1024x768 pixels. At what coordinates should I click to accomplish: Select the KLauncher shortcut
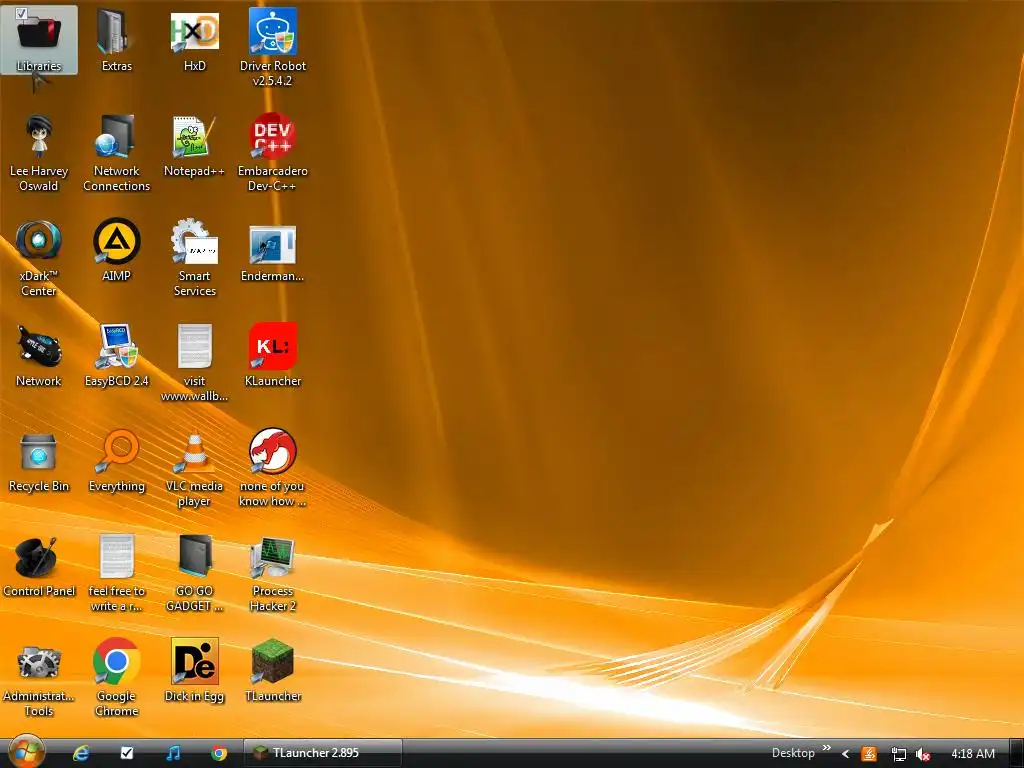(x=273, y=355)
